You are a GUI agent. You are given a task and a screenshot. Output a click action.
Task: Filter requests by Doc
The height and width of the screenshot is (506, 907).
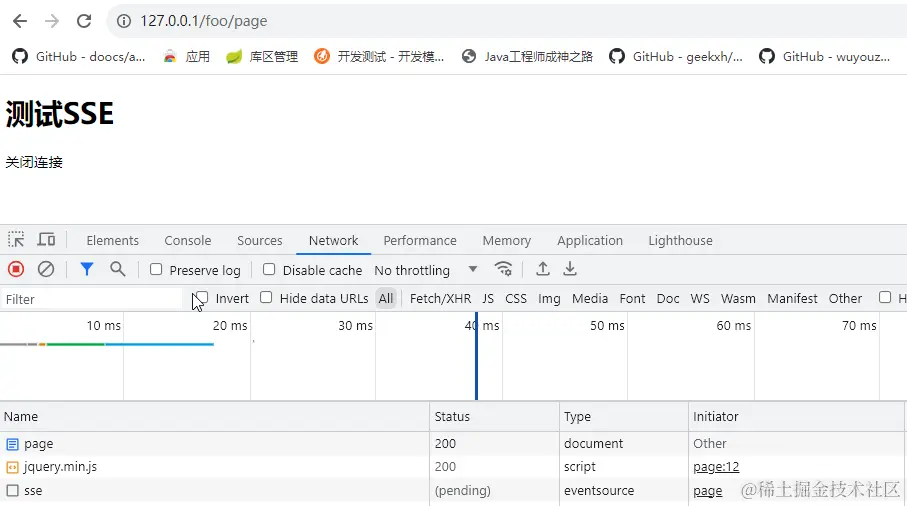(668, 298)
